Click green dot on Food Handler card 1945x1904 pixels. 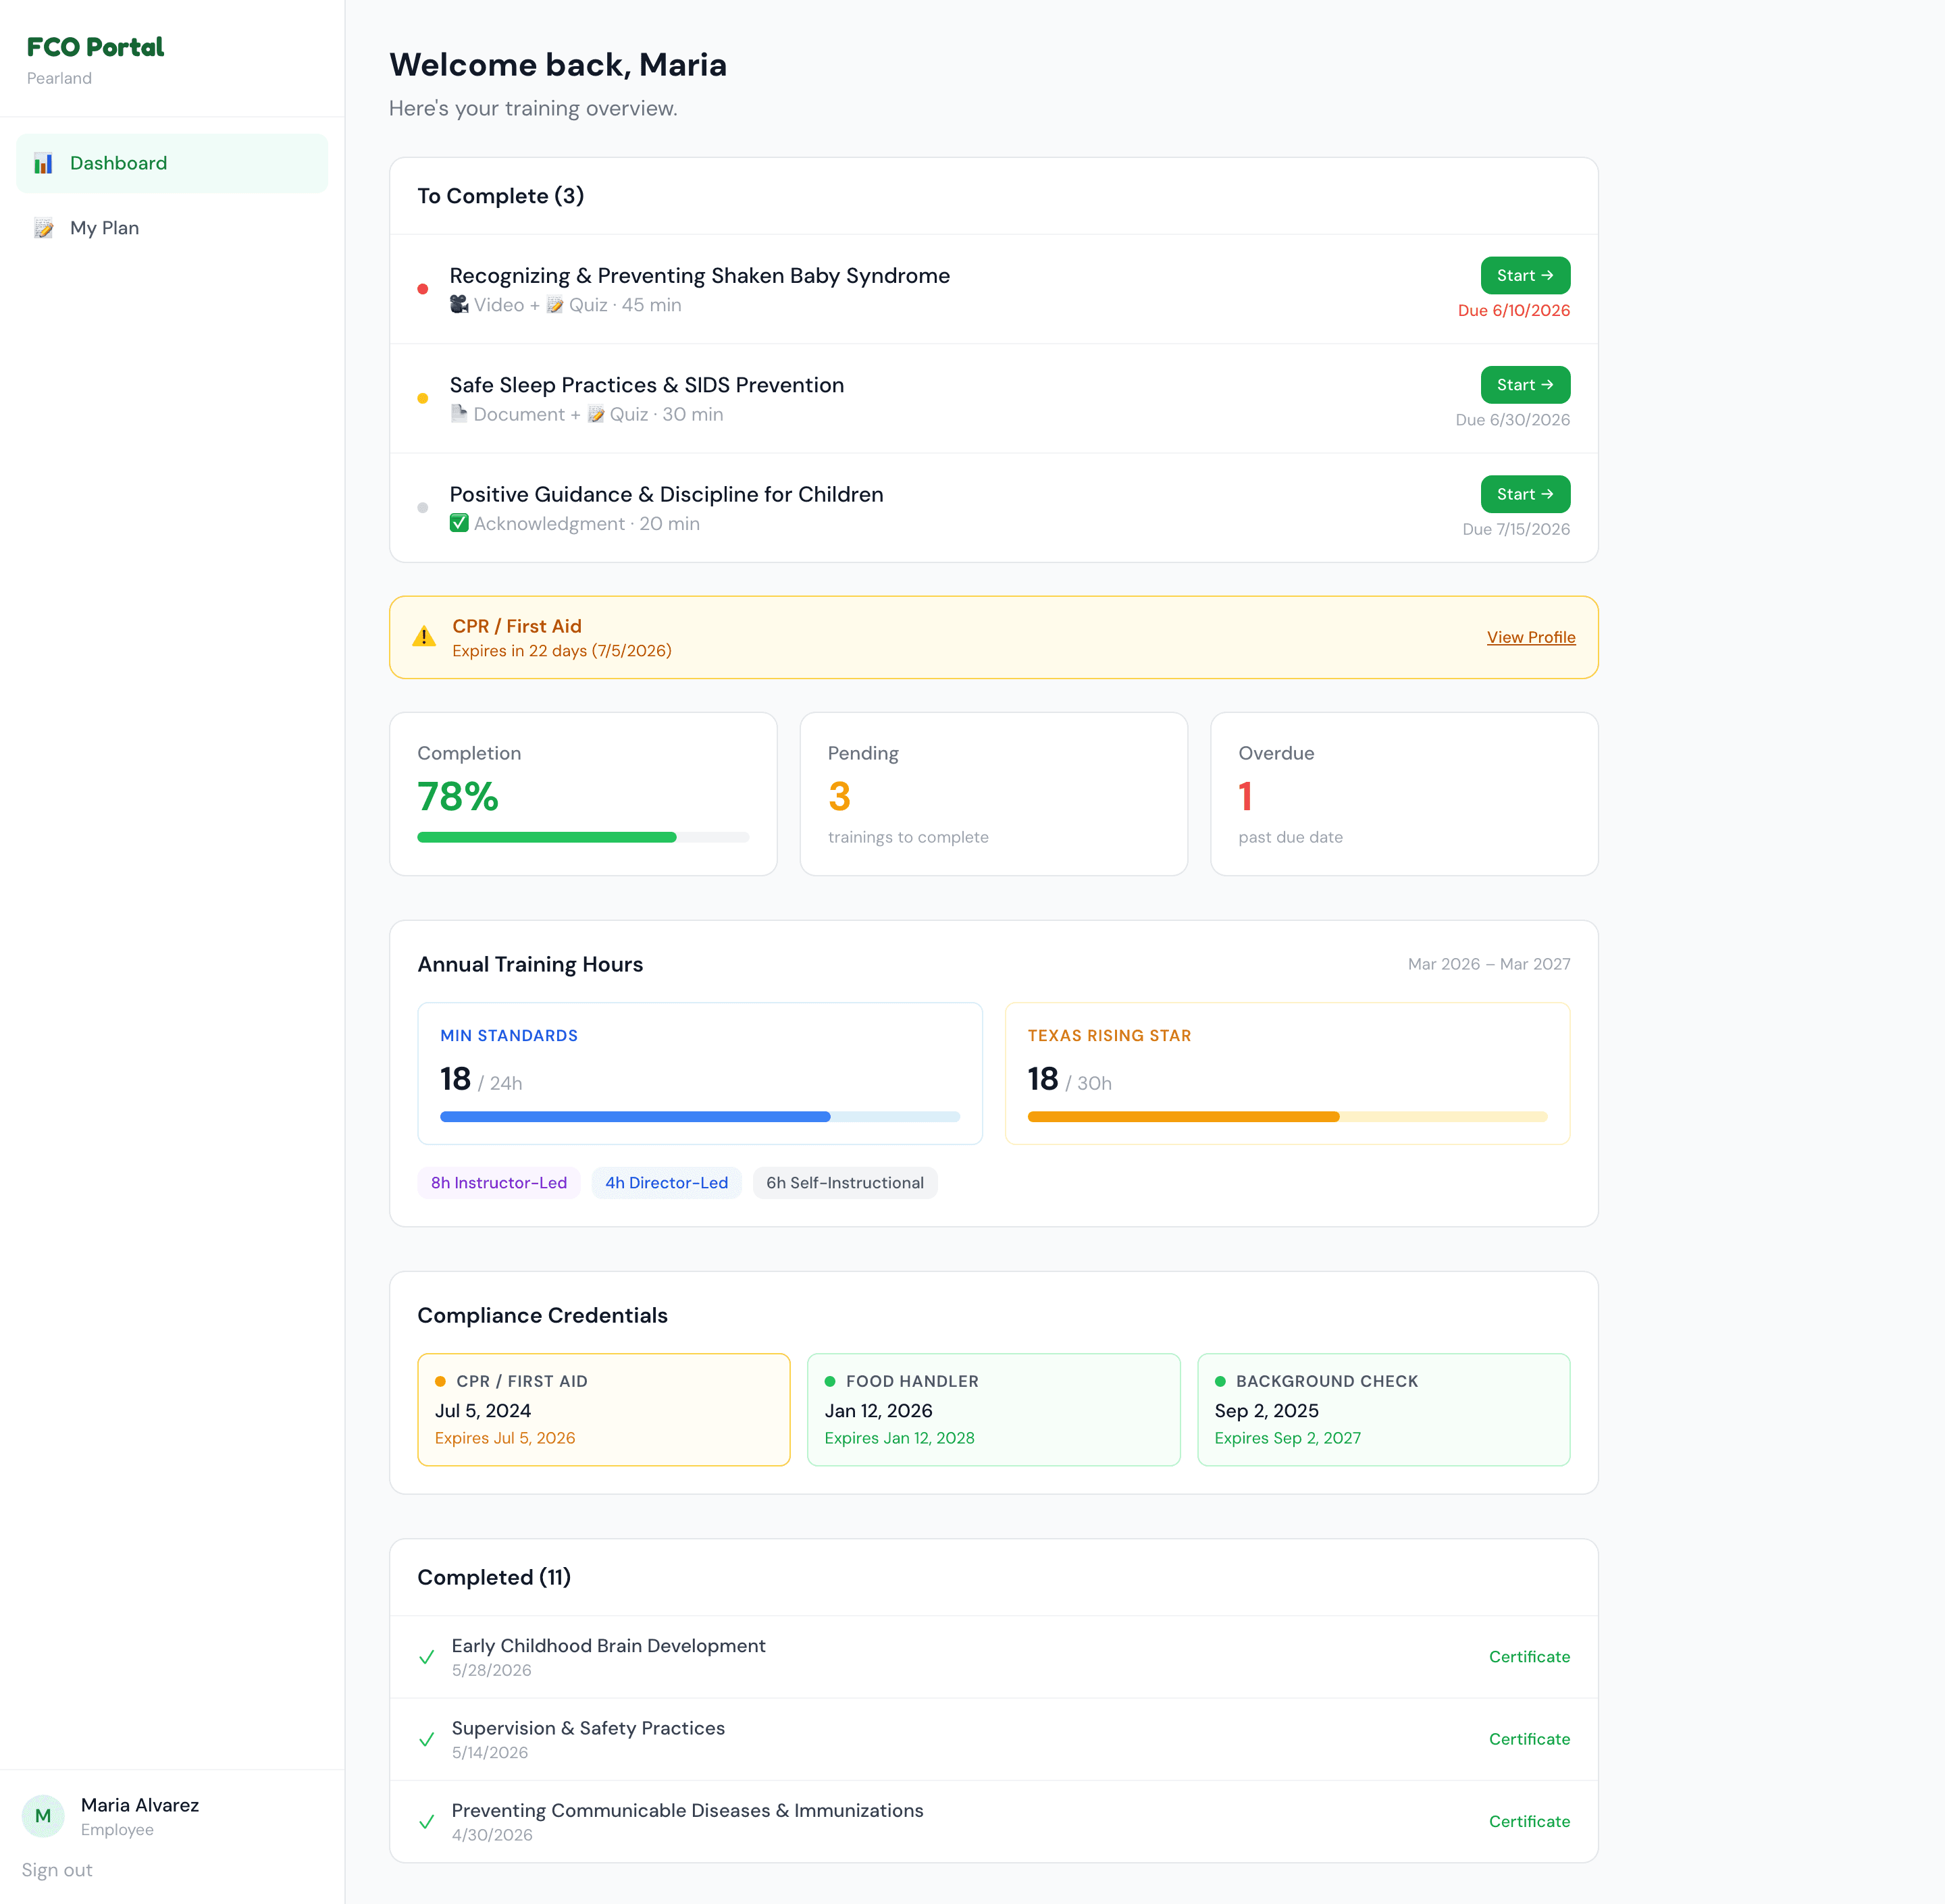(830, 1382)
